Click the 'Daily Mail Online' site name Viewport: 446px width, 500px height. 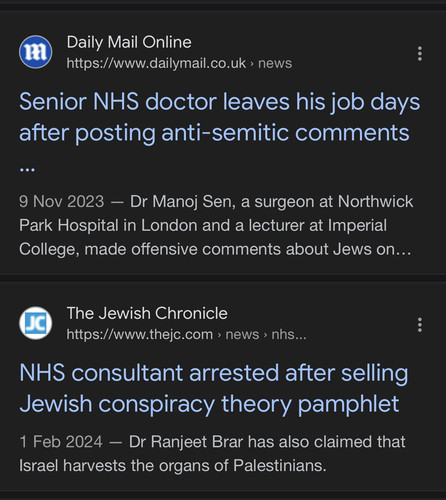tap(129, 42)
